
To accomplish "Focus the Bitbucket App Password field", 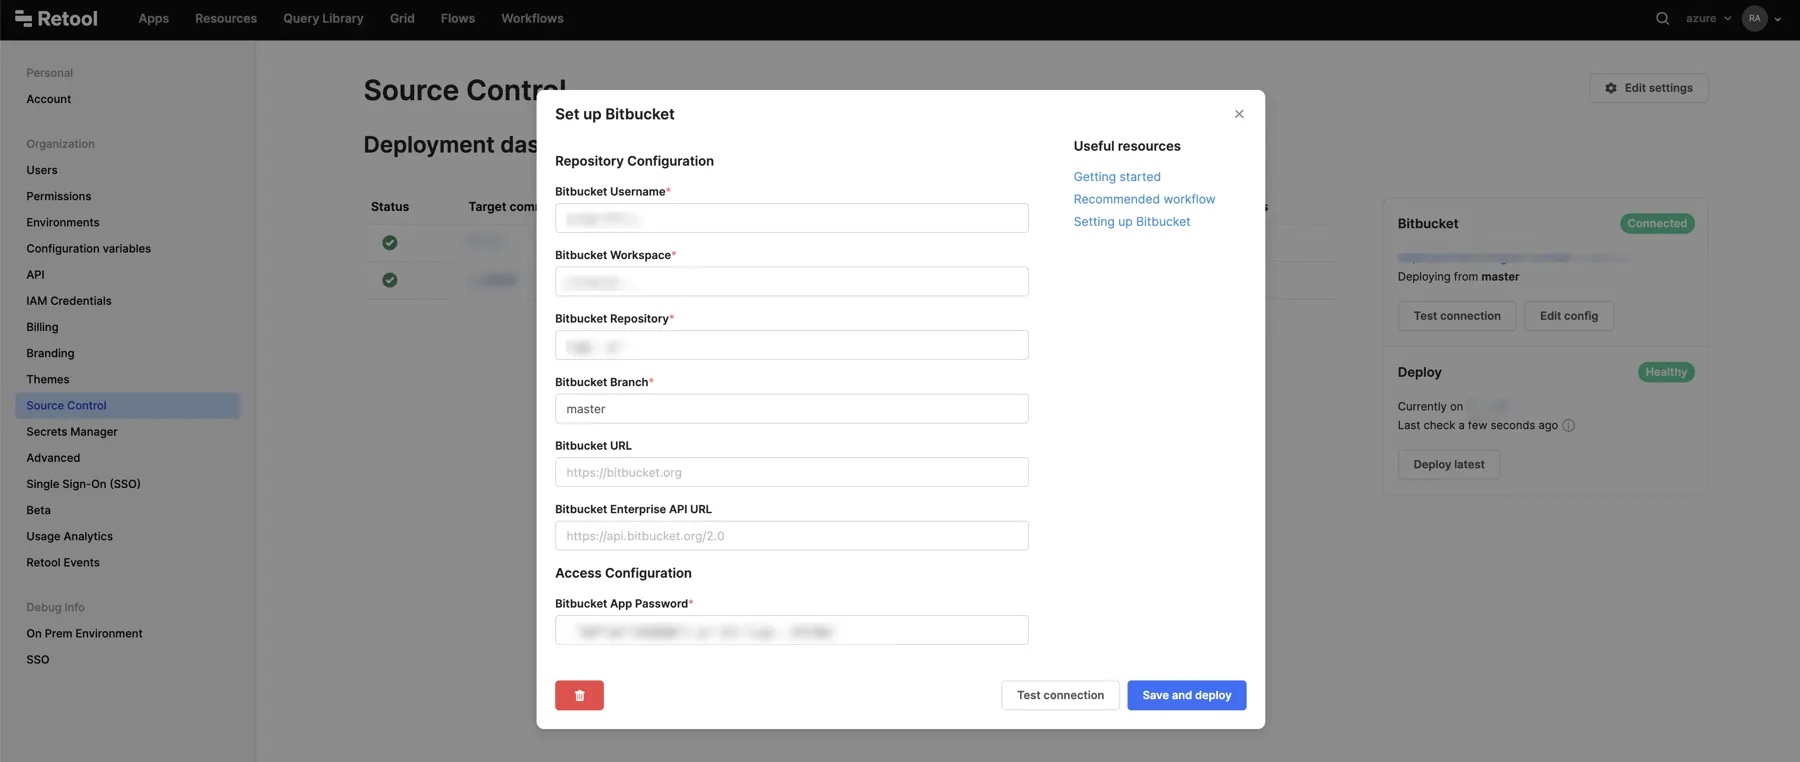I will (x=791, y=630).
